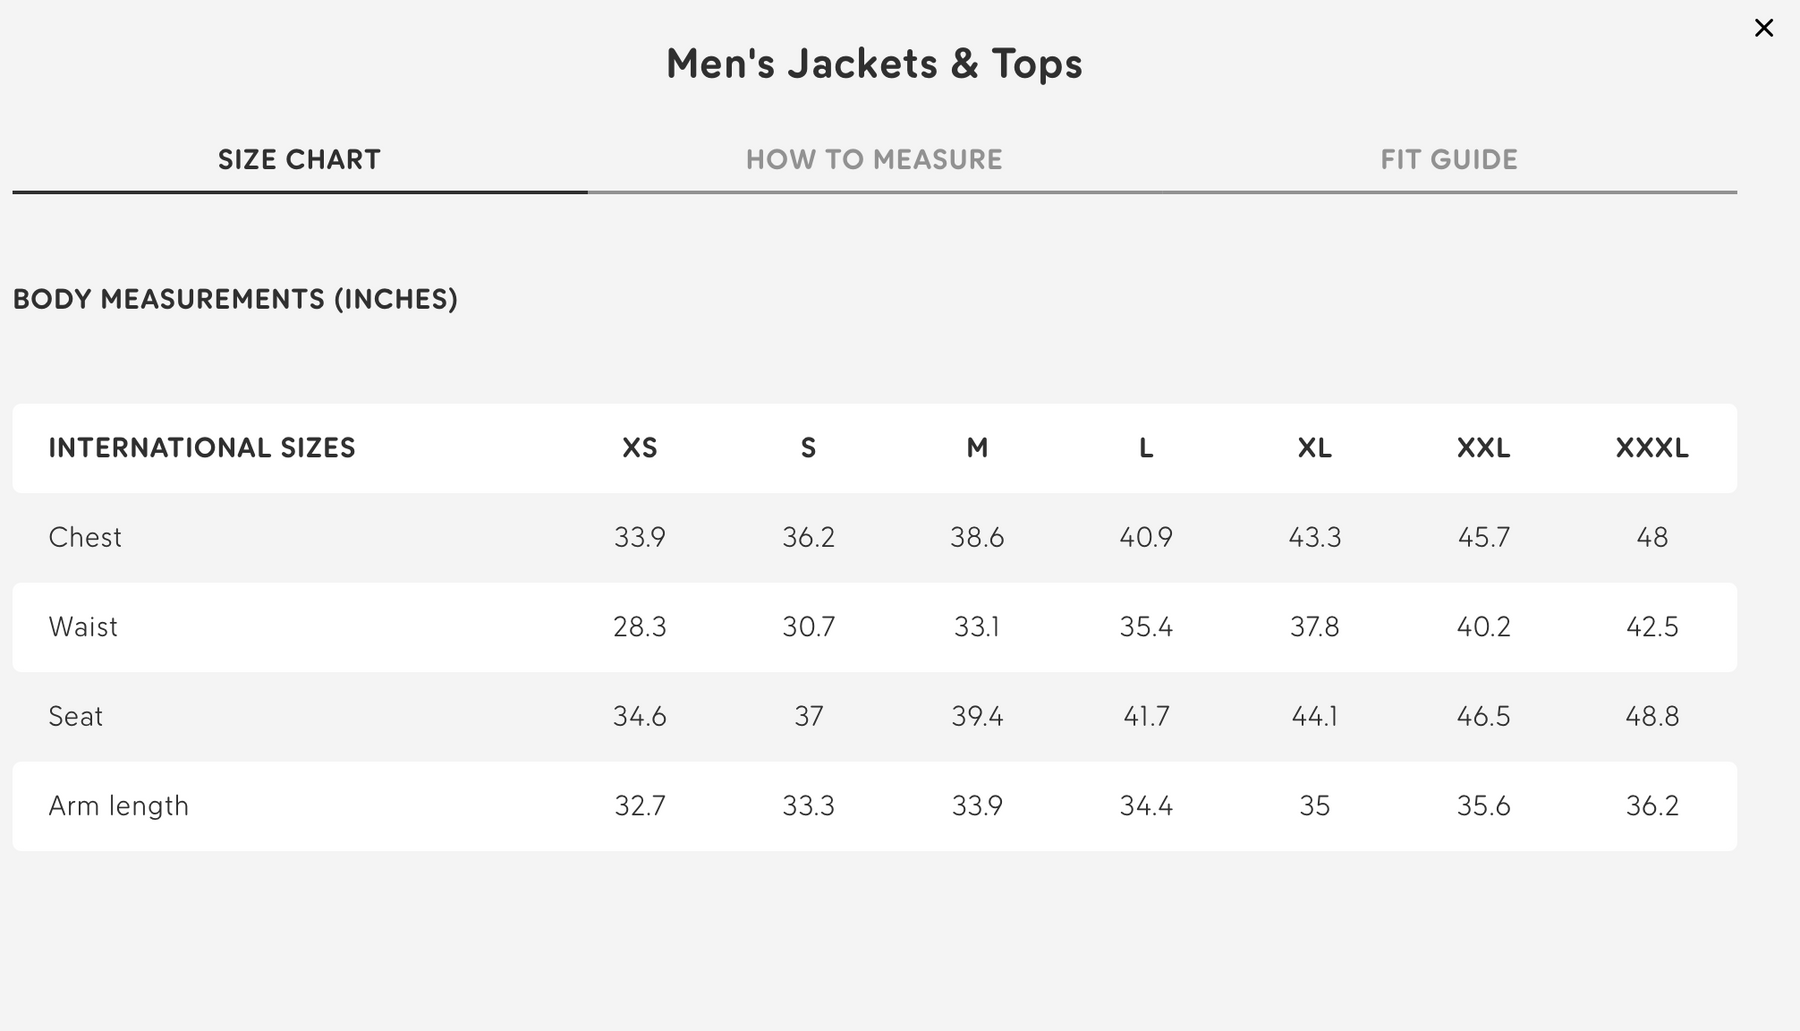Select the Size Chart tab
The width and height of the screenshot is (1800, 1031).
(299, 160)
